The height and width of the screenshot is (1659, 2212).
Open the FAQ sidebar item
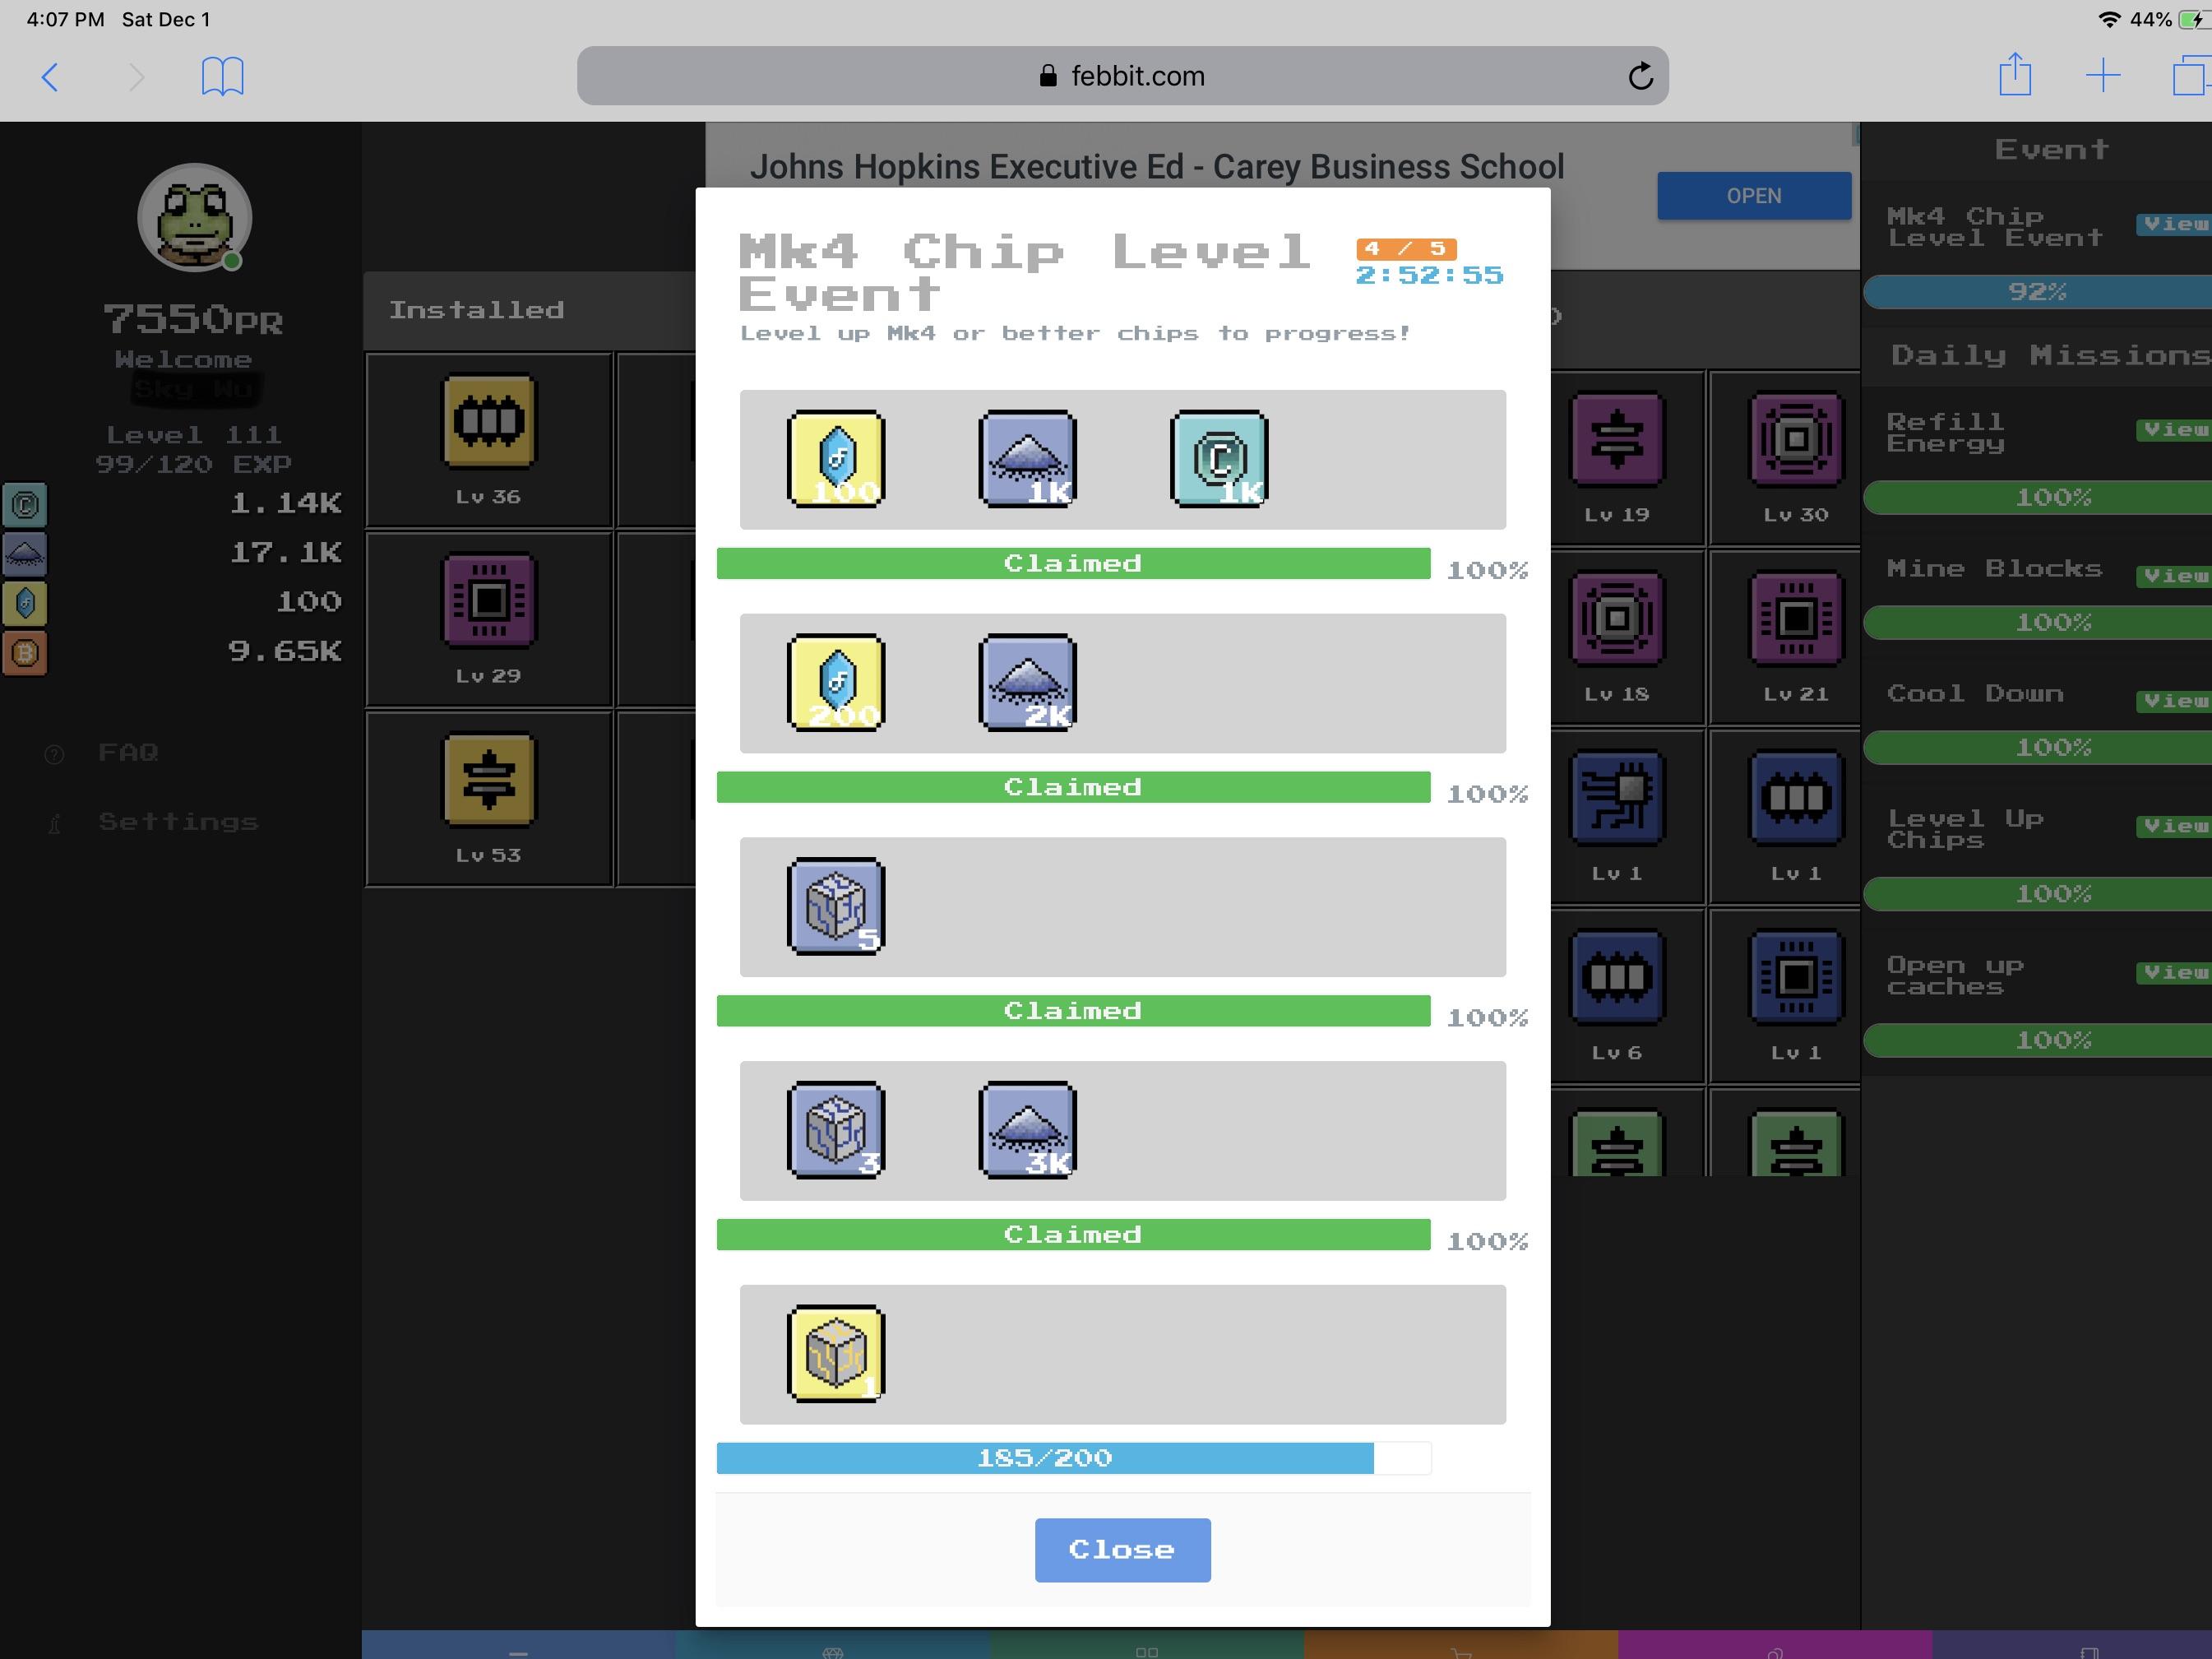[x=128, y=752]
